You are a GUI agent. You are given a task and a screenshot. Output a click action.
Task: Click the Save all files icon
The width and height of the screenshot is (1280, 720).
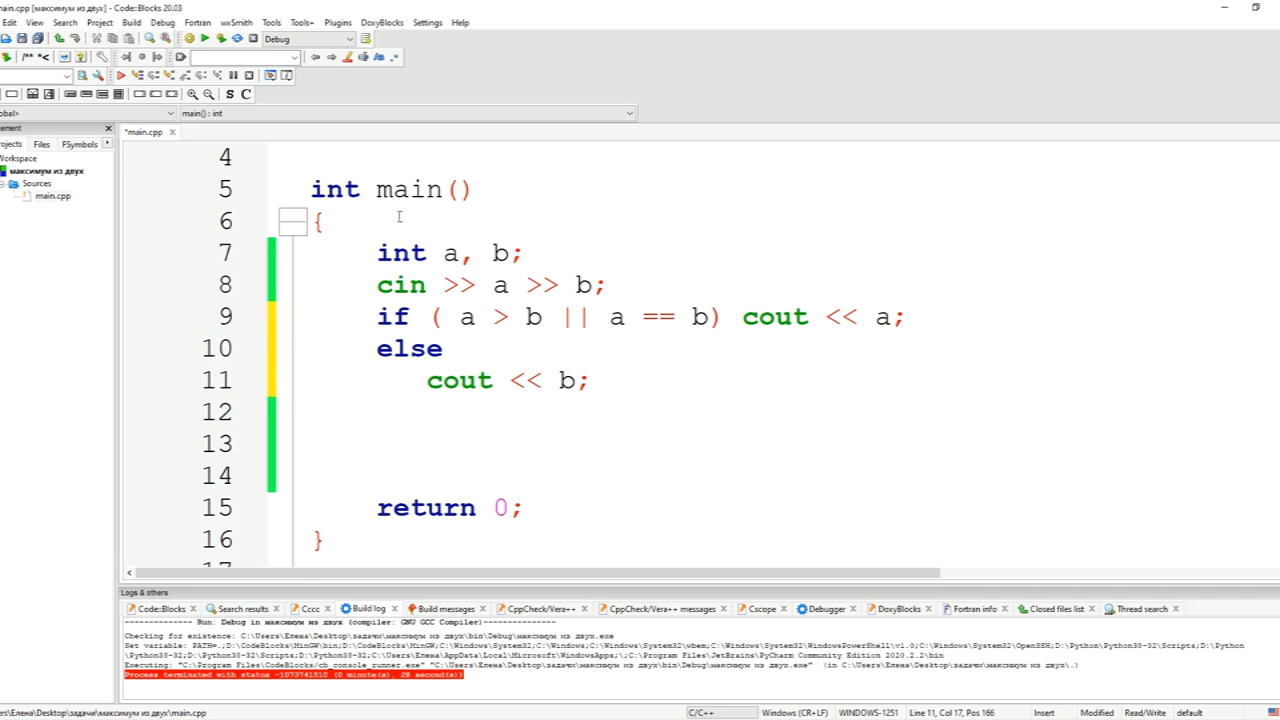tap(38, 38)
